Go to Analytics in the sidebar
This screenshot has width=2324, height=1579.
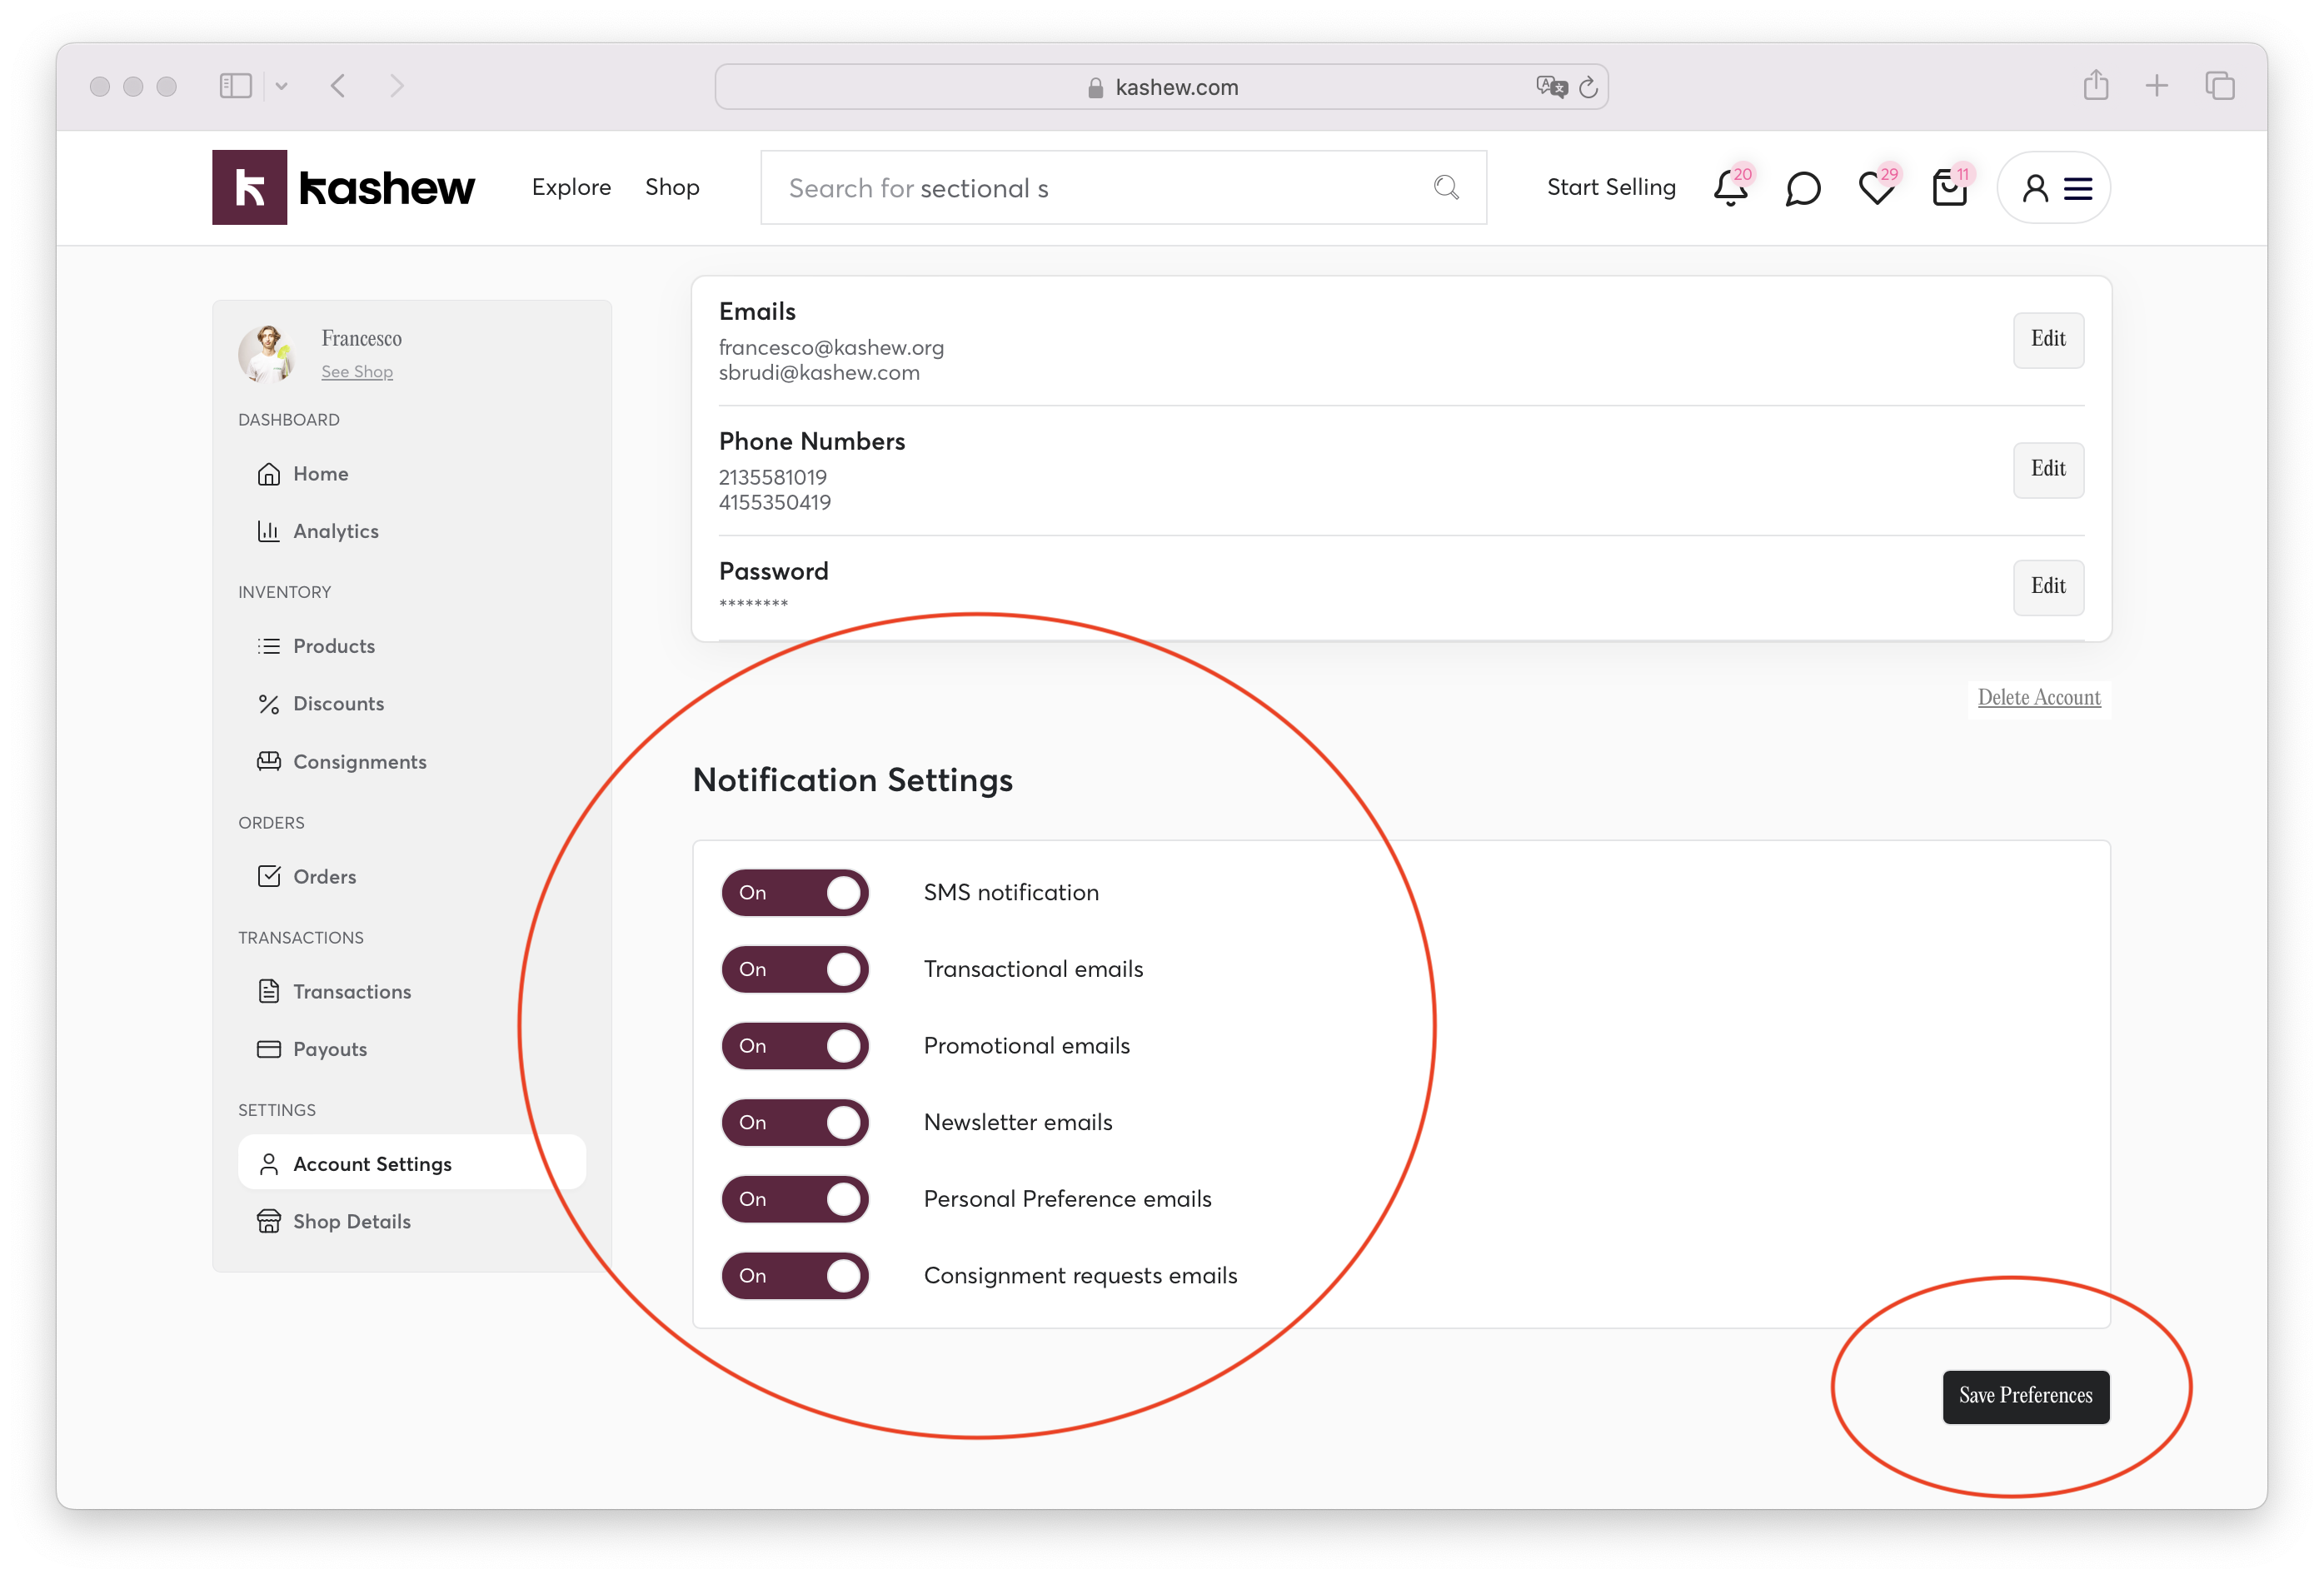coord(335,531)
